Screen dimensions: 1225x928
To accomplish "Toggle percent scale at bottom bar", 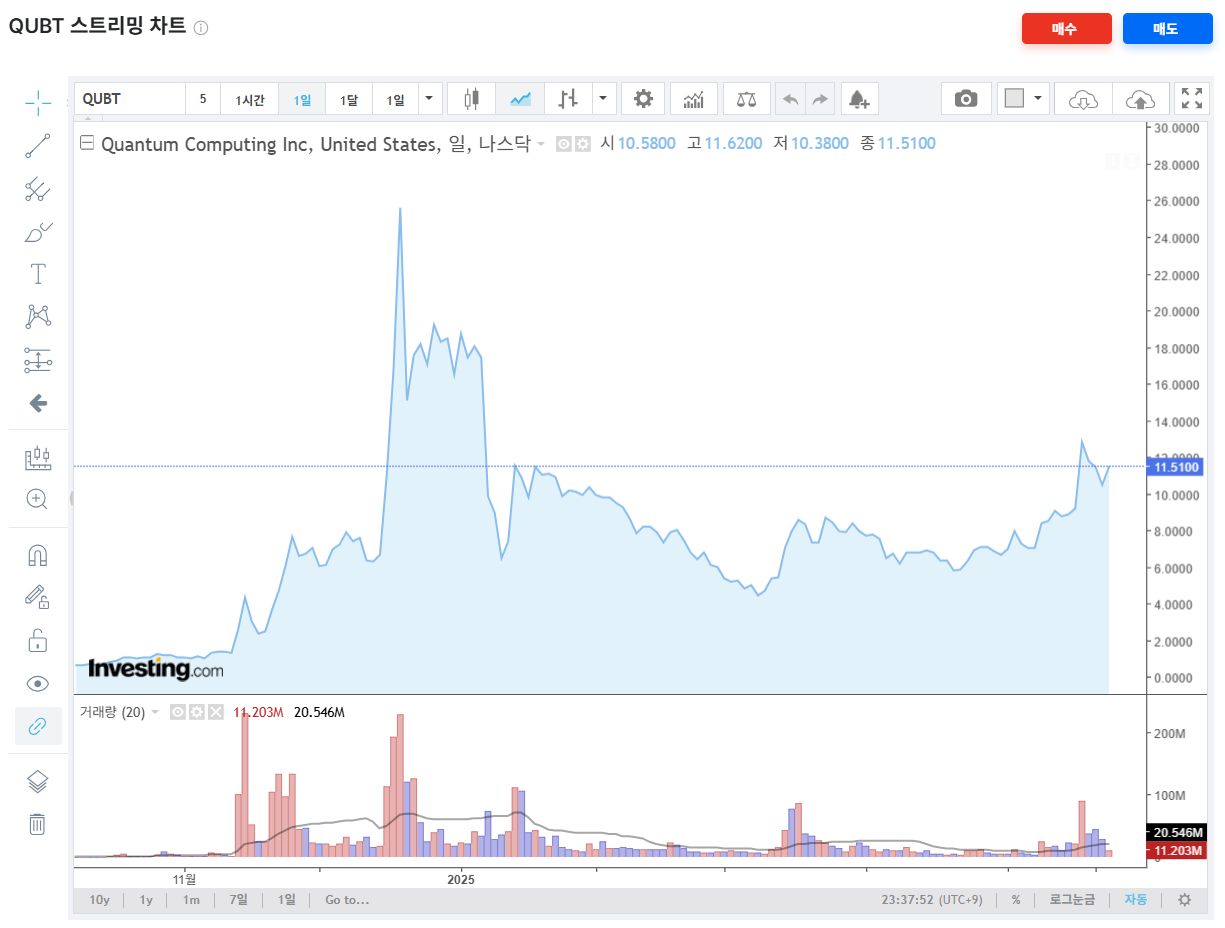I will (1016, 900).
